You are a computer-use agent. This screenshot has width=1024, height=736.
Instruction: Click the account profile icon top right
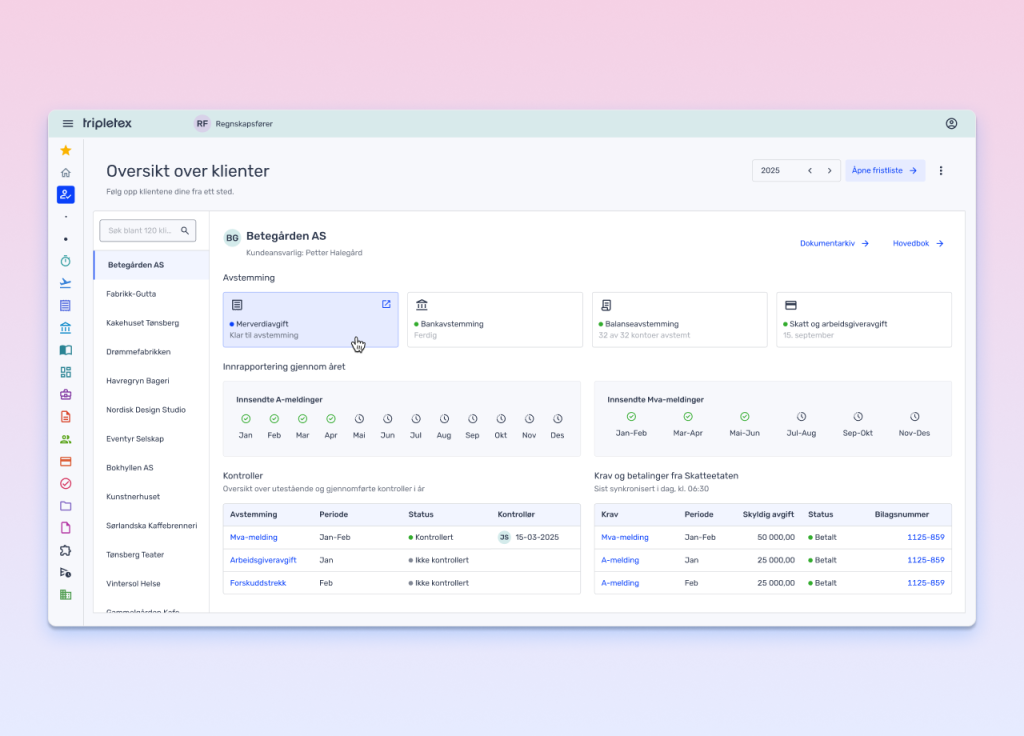coord(951,123)
